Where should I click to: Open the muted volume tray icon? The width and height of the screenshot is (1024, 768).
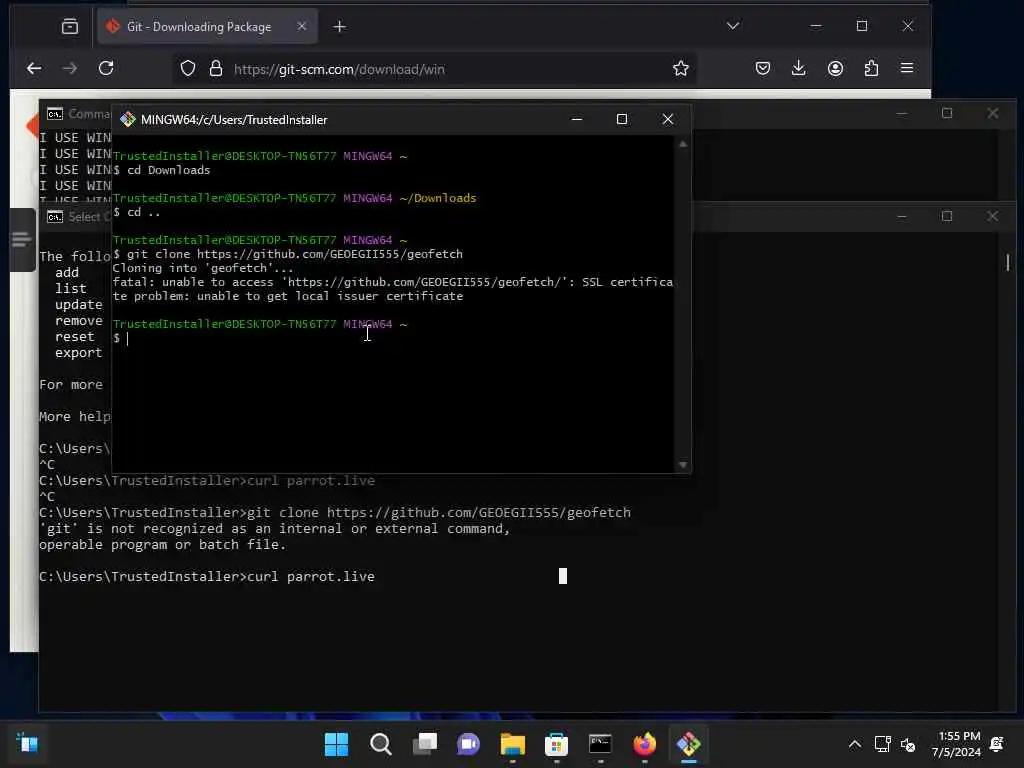908,744
